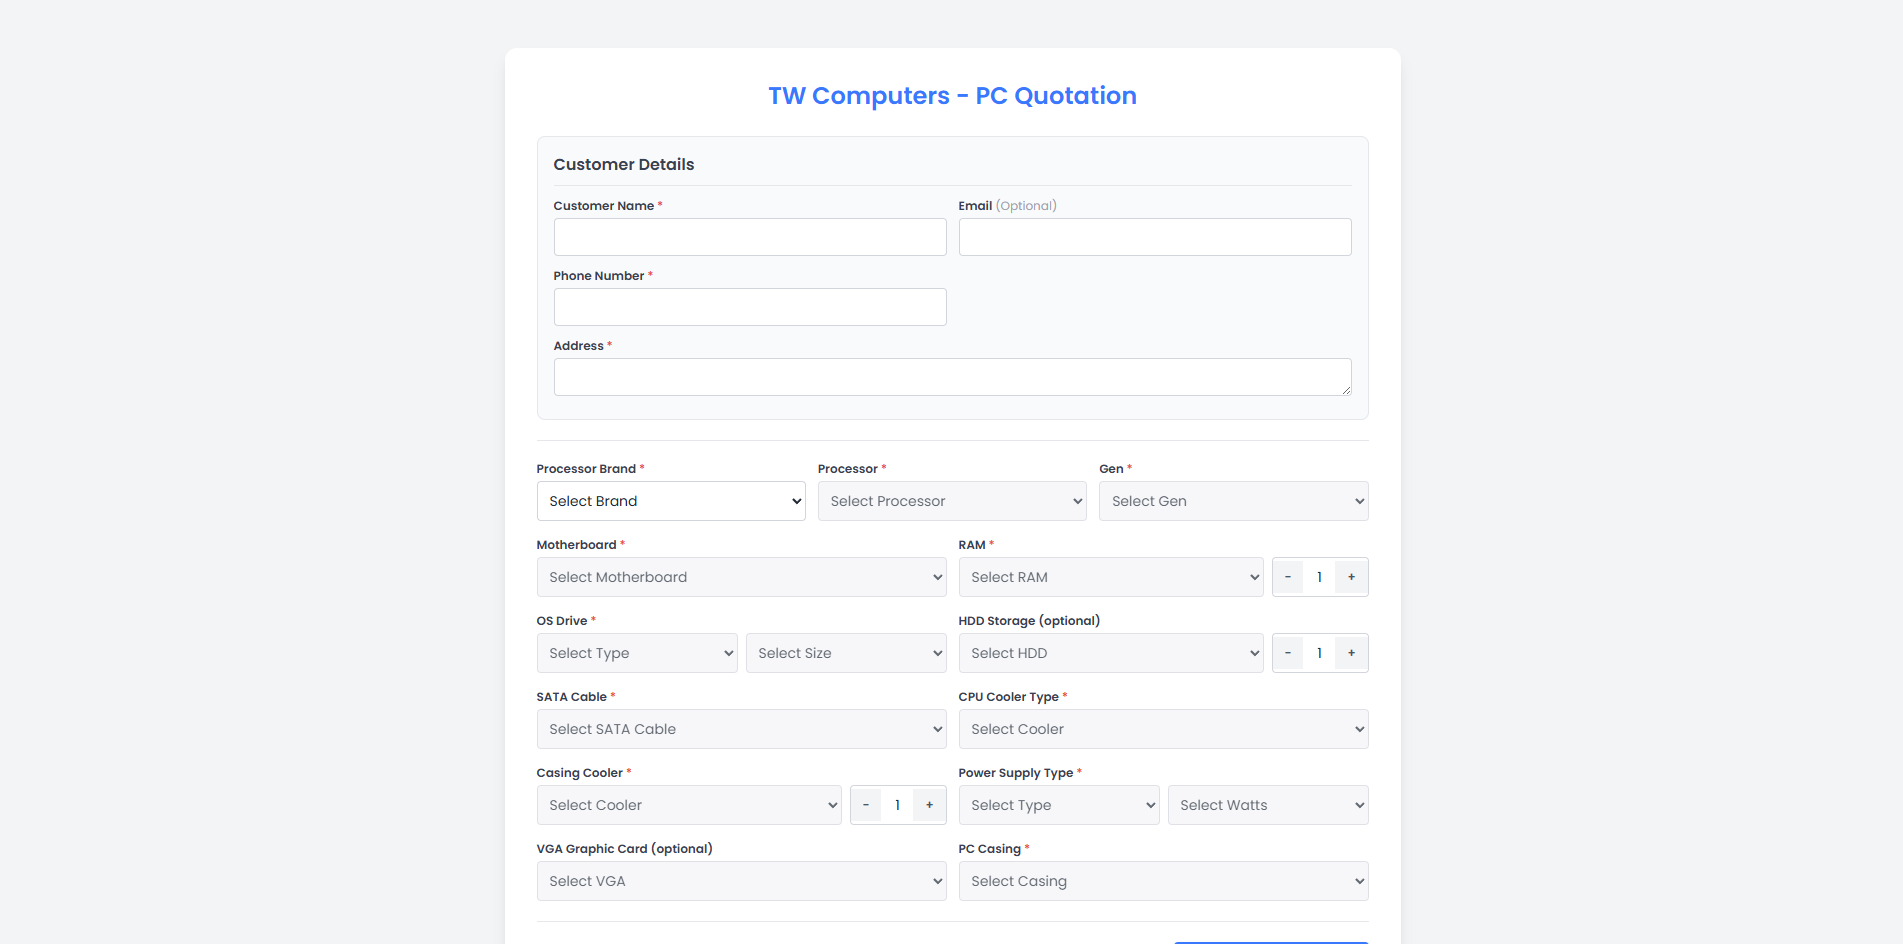Expand the Select Watts dropdown
The width and height of the screenshot is (1903, 944).
[1268, 805]
